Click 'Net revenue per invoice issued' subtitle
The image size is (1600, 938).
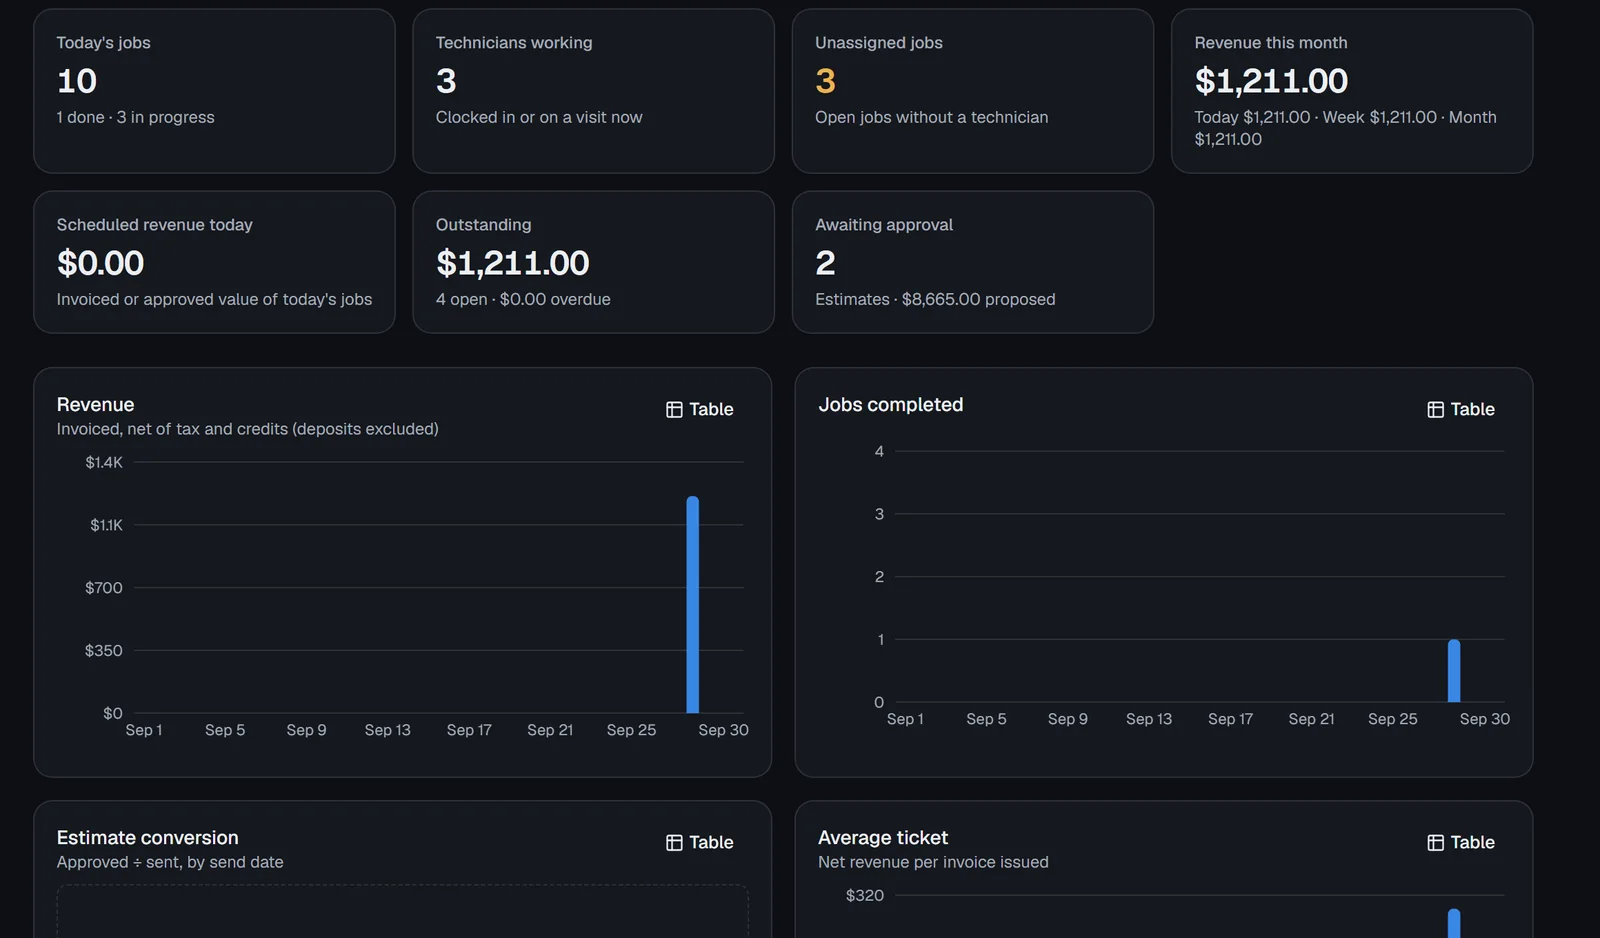point(933,862)
